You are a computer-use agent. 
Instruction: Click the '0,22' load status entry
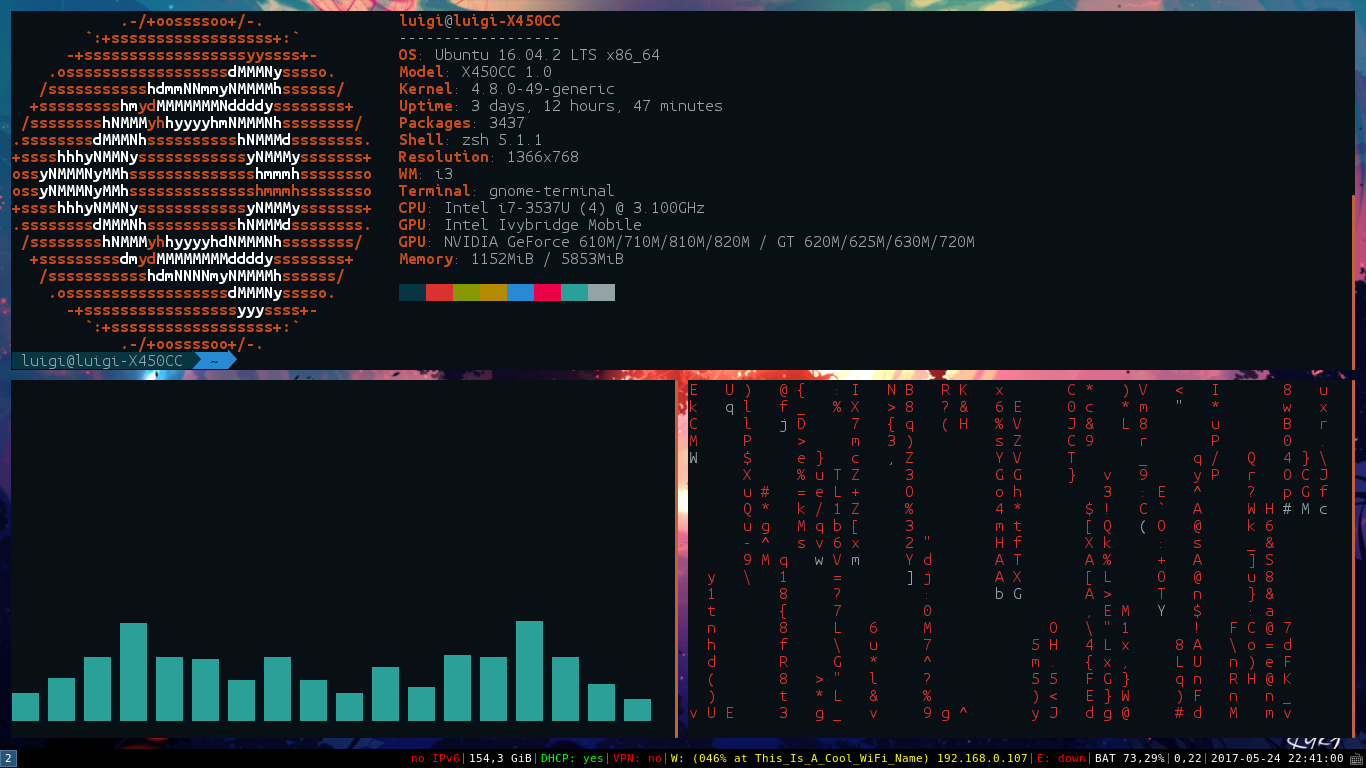pyautogui.click(x=1190, y=759)
